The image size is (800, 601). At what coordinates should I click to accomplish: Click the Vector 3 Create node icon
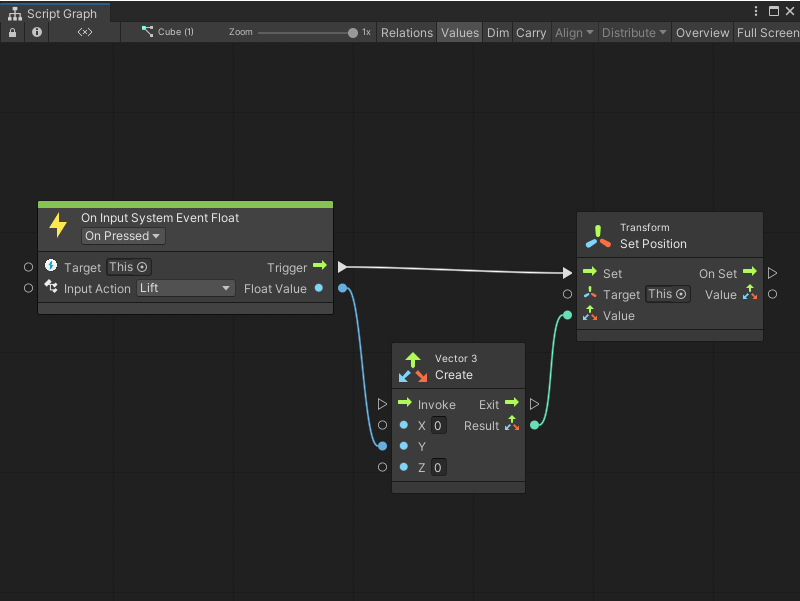412,365
